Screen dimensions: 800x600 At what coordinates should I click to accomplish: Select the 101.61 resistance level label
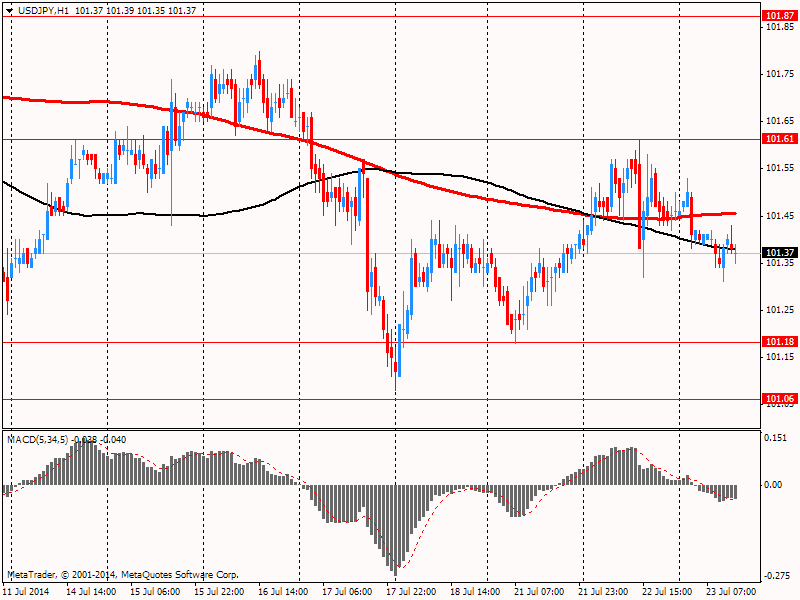780,139
